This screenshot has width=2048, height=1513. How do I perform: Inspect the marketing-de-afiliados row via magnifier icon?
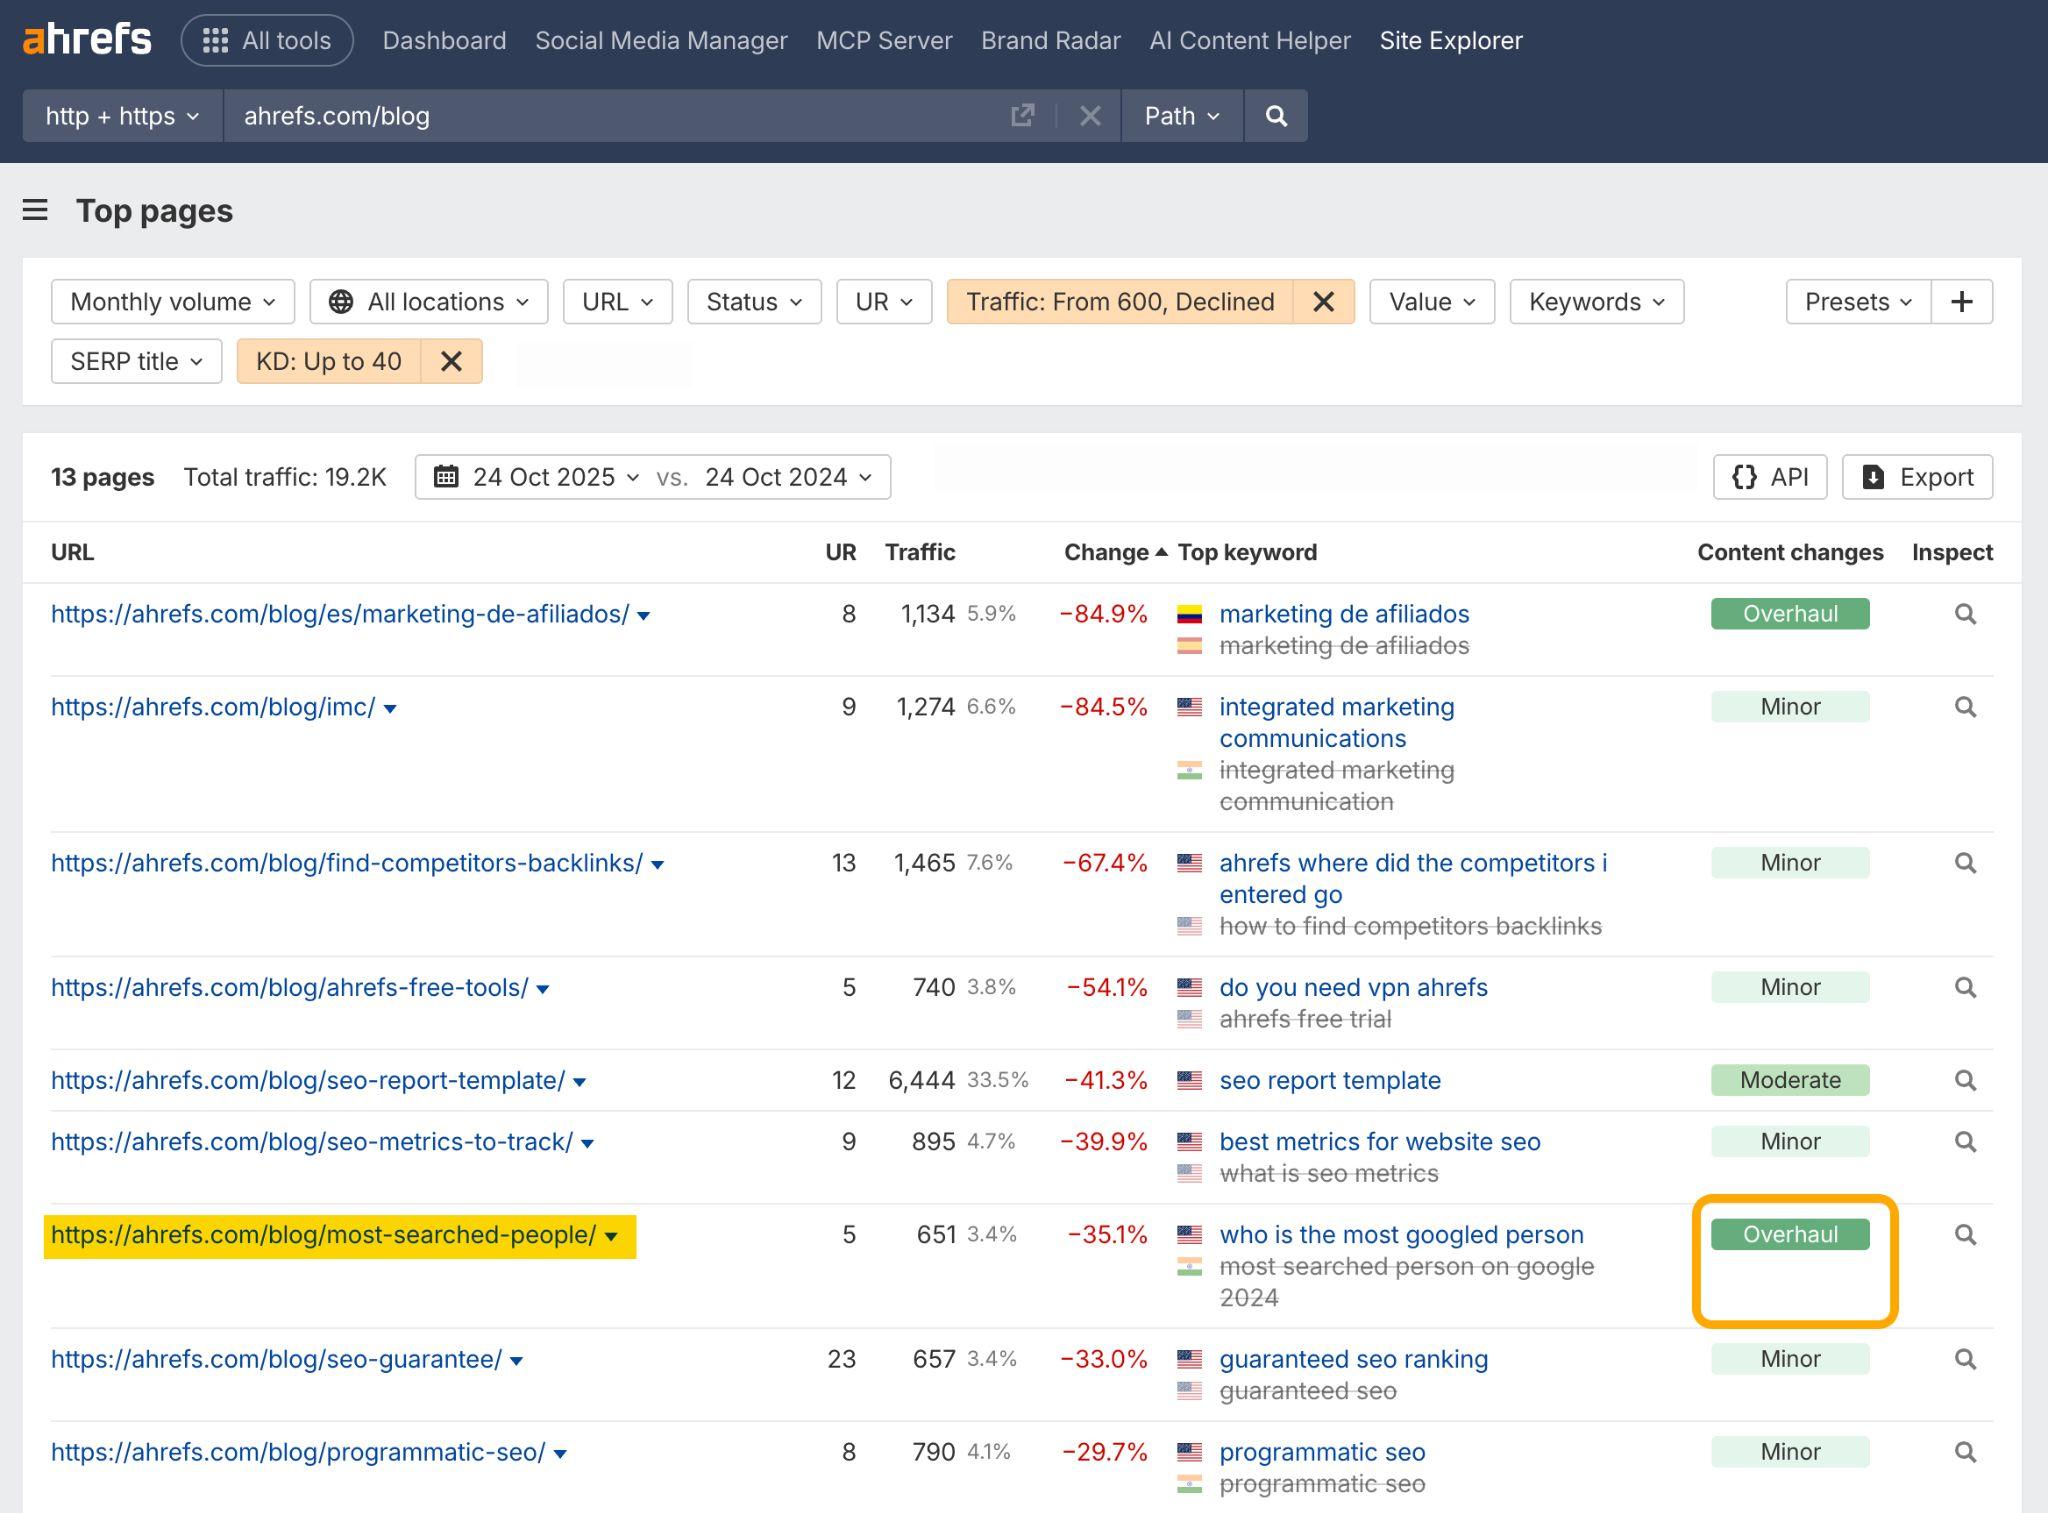pos(1965,614)
